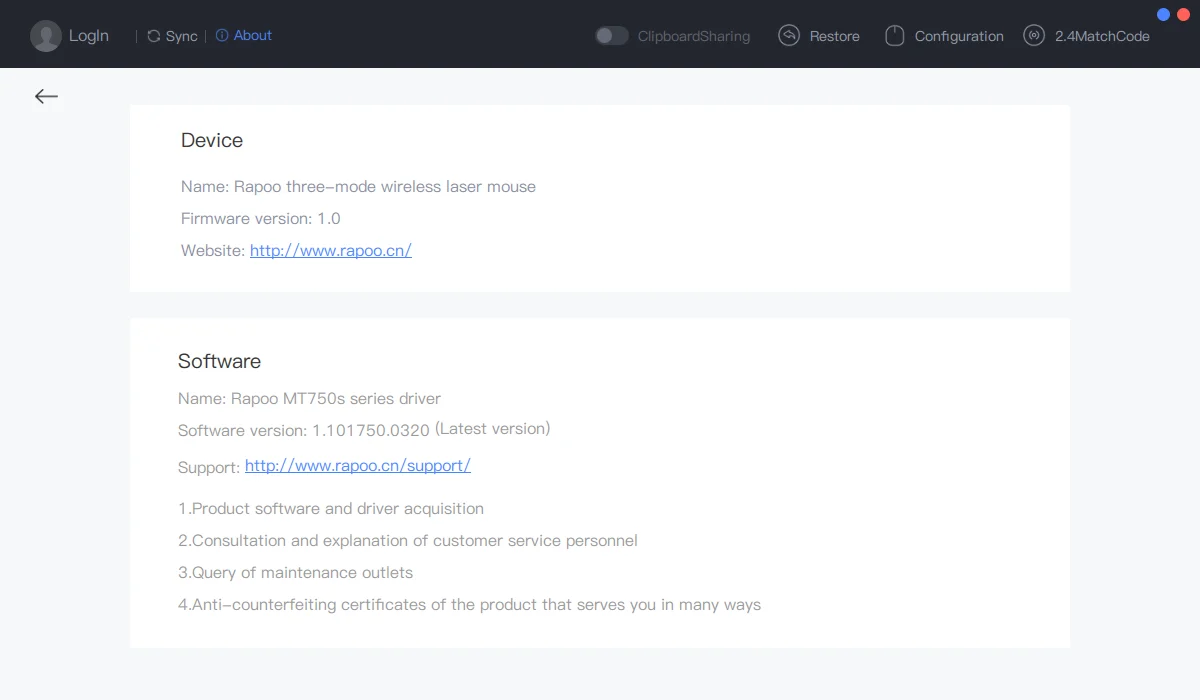This screenshot has width=1200, height=700.
Task: Open the rapoo.cn website link
Action: tap(331, 251)
